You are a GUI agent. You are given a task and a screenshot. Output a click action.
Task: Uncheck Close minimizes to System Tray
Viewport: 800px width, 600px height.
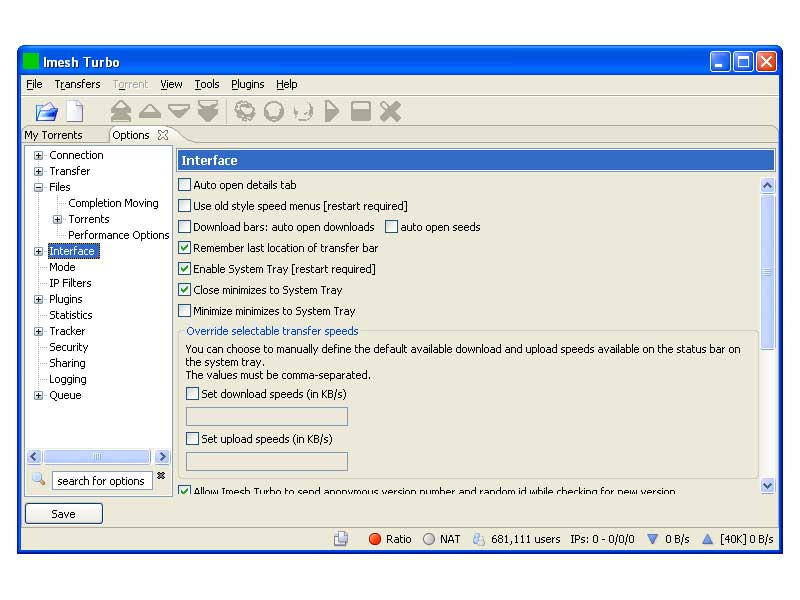184,290
